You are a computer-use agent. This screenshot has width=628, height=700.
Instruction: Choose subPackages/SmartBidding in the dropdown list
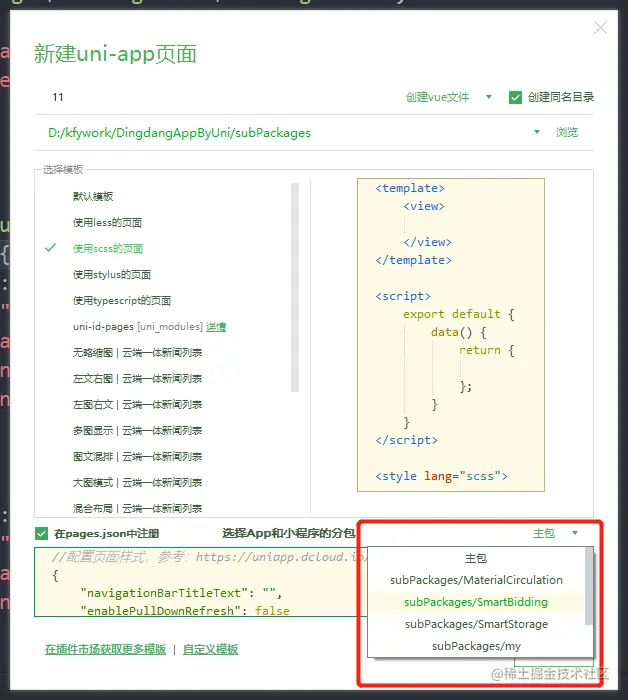tap(476, 602)
